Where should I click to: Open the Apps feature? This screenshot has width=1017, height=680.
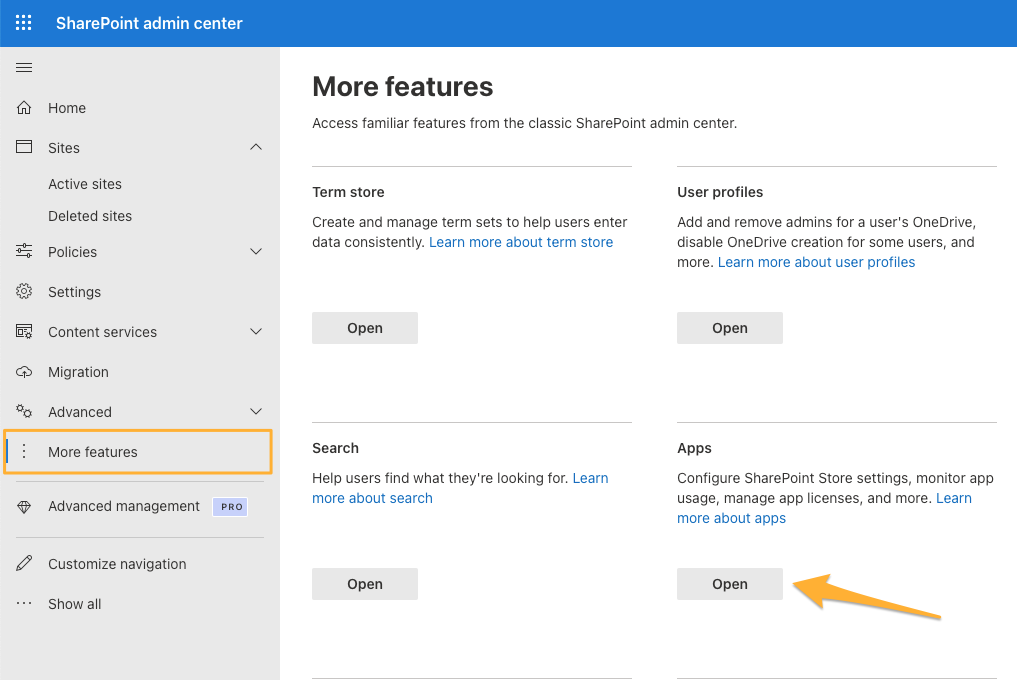tap(729, 583)
